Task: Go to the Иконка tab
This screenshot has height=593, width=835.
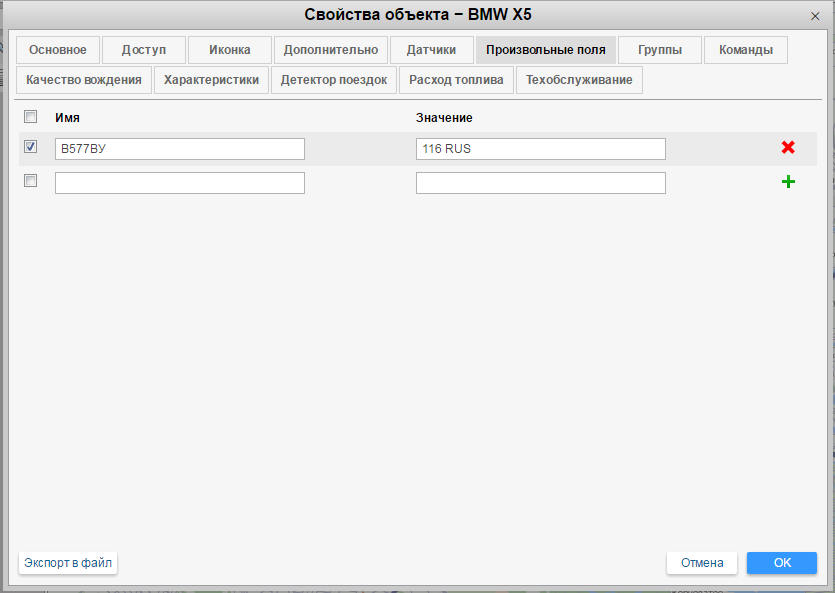Action: (230, 50)
